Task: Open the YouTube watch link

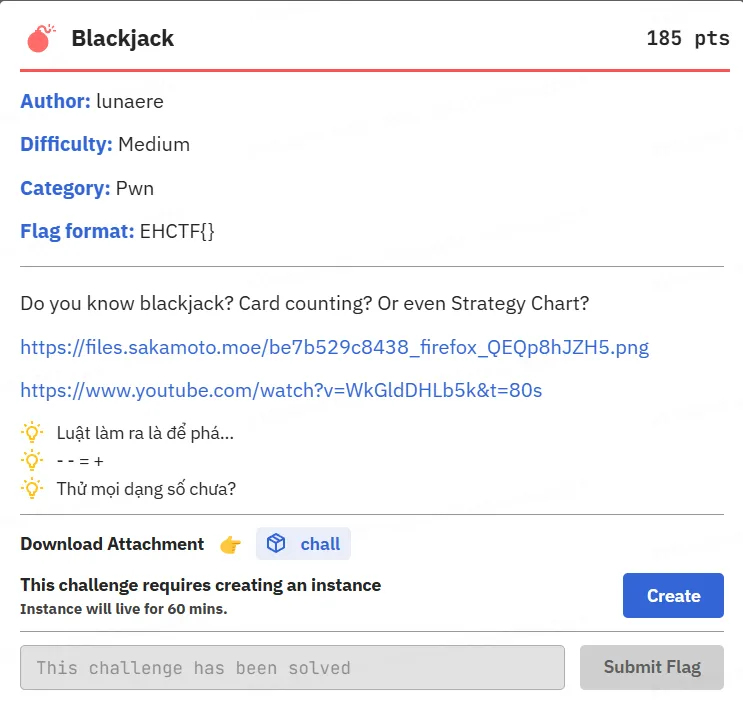Action: [x=281, y=390]
